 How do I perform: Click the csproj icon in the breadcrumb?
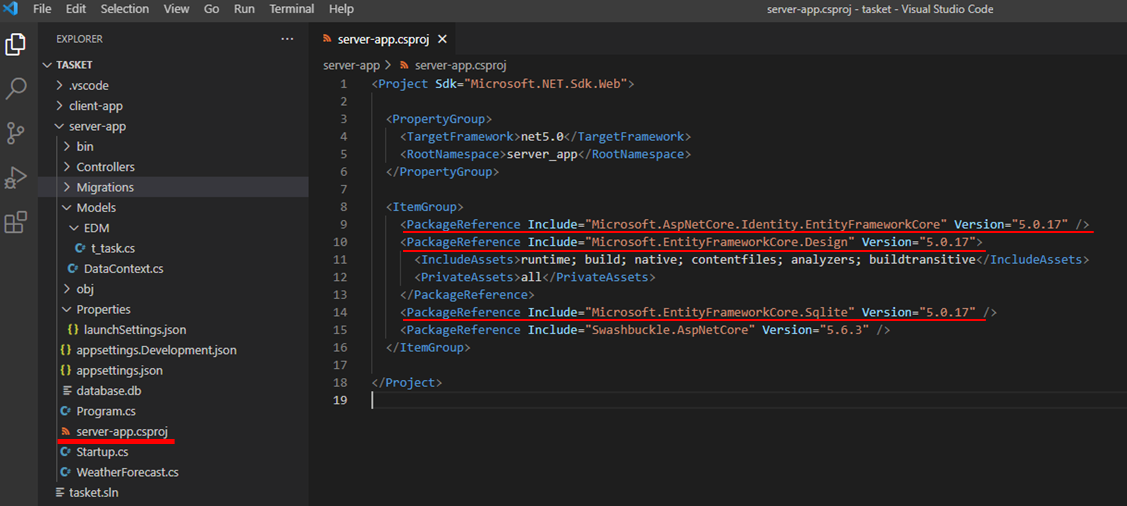click(x=404, y=65)
